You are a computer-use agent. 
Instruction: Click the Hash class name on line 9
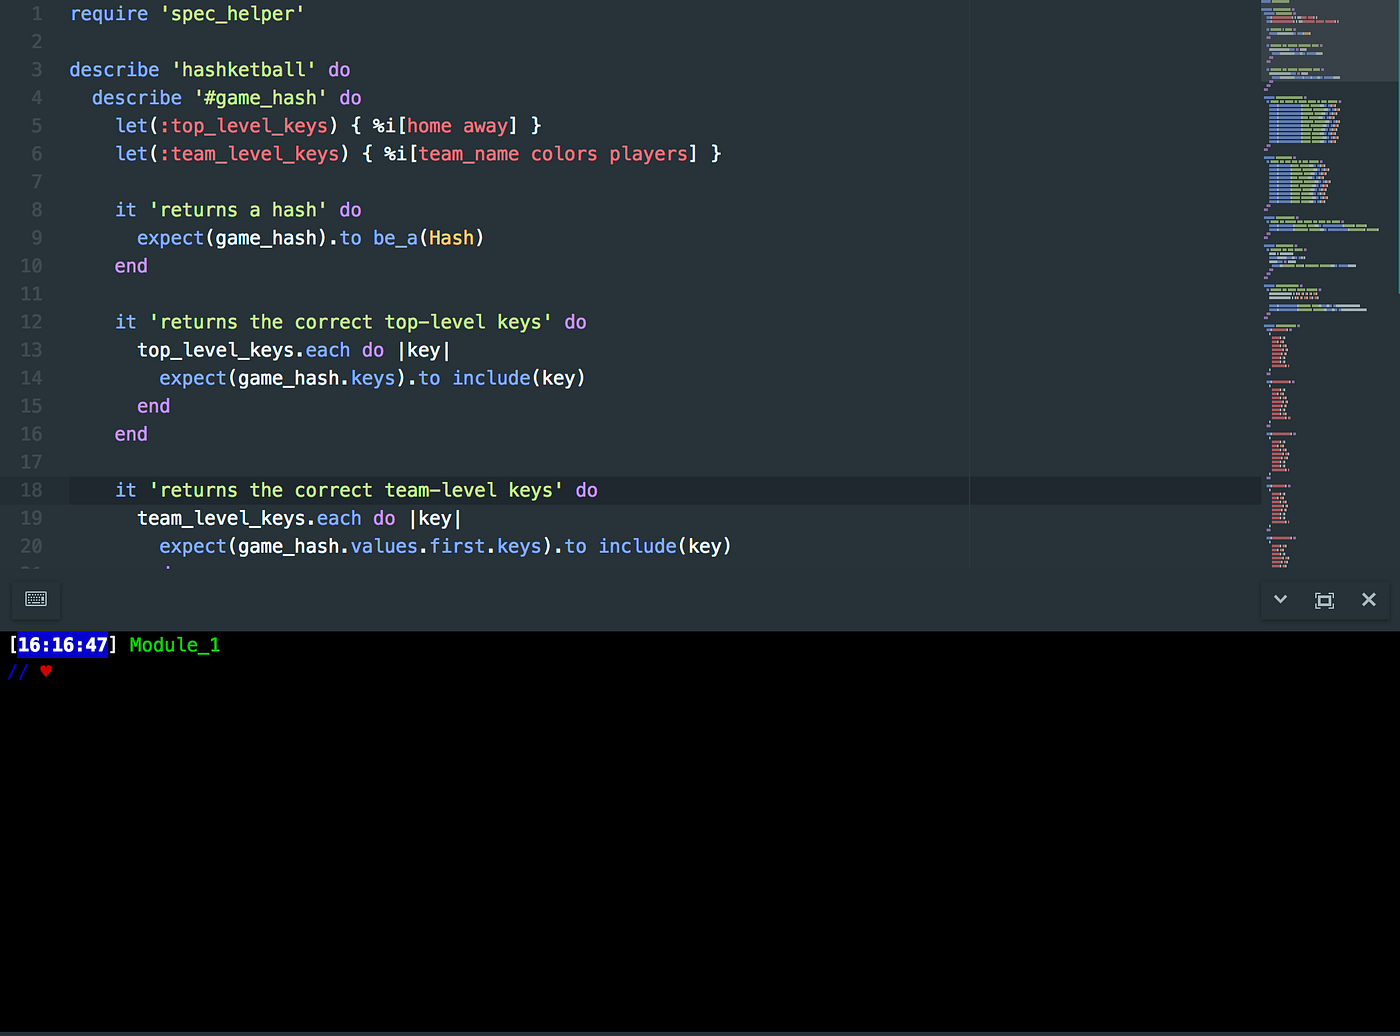[x=452, y=237]
